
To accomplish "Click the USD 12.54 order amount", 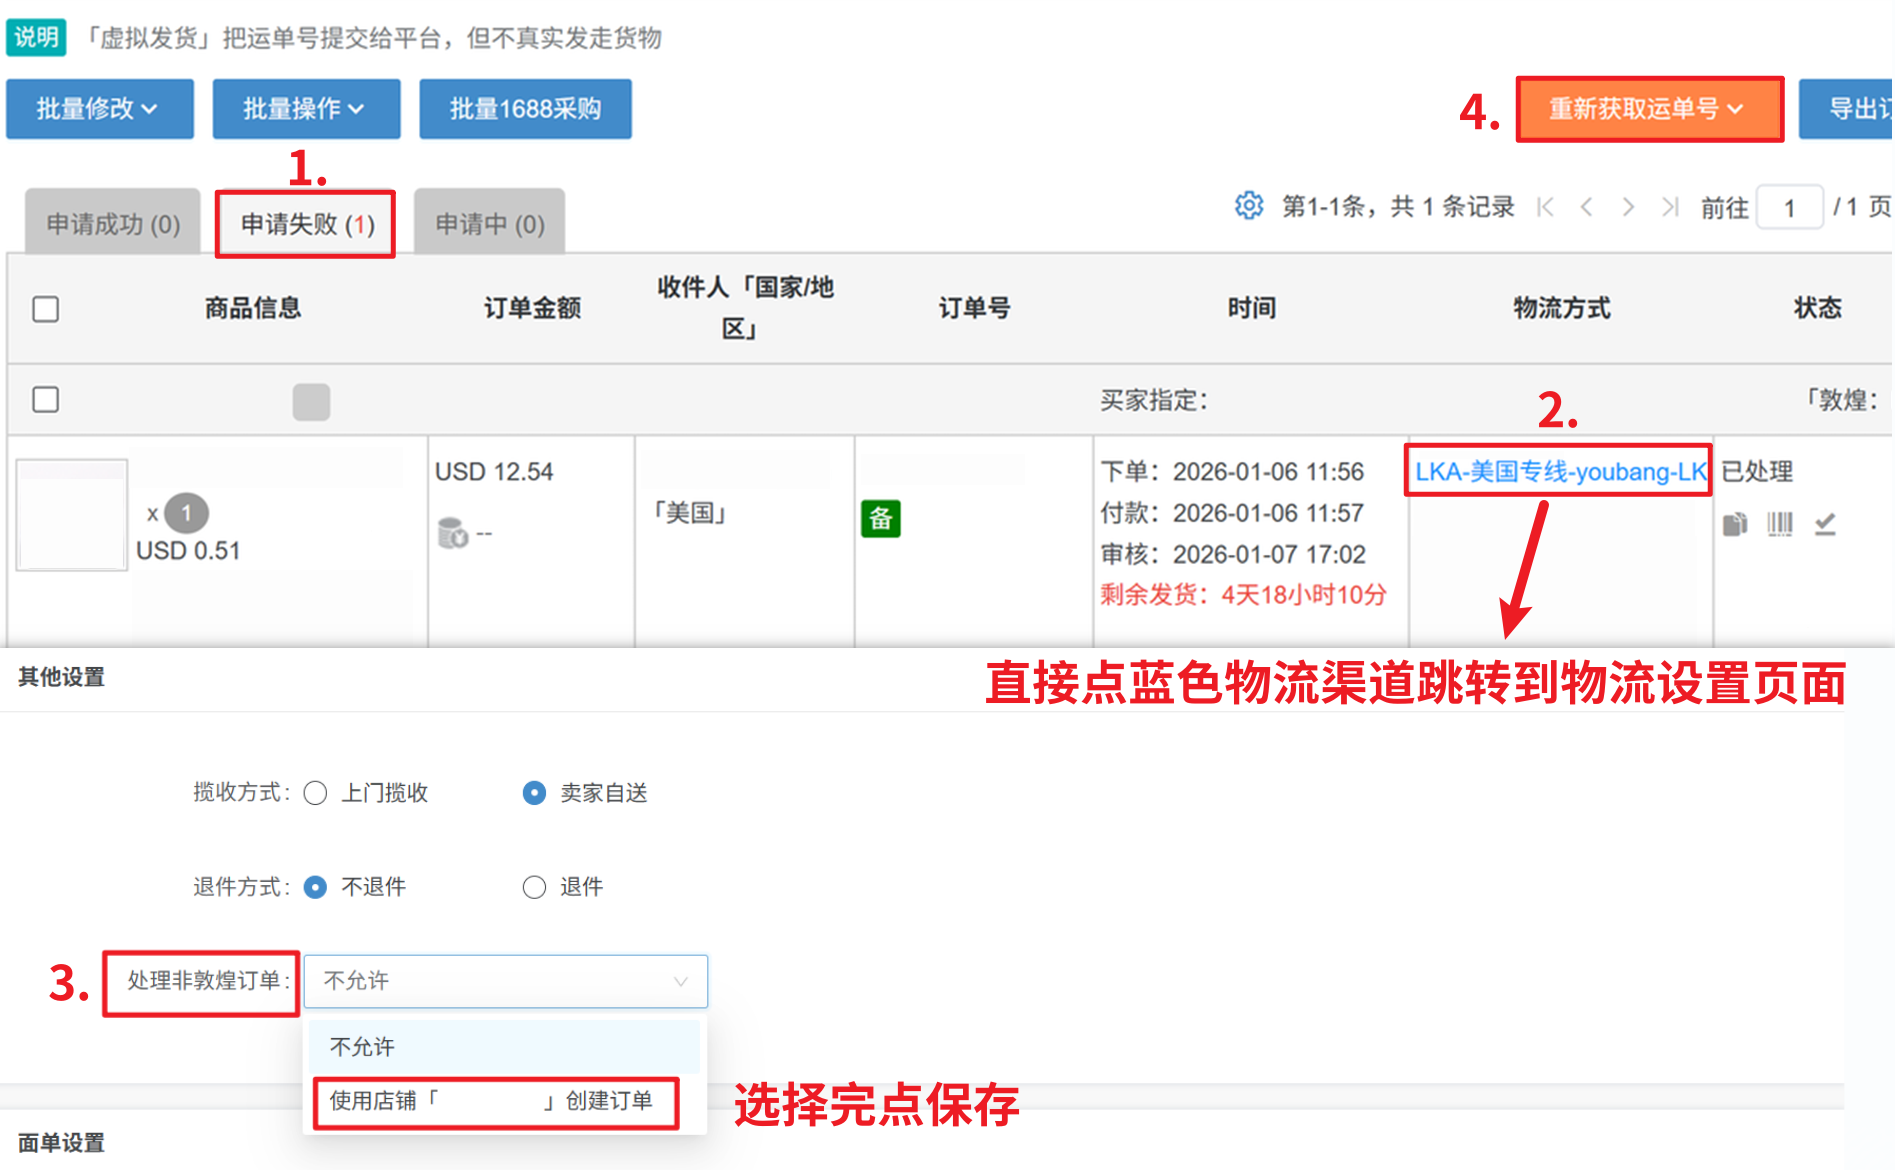I will pyautogui.click(x=494, y=472).
